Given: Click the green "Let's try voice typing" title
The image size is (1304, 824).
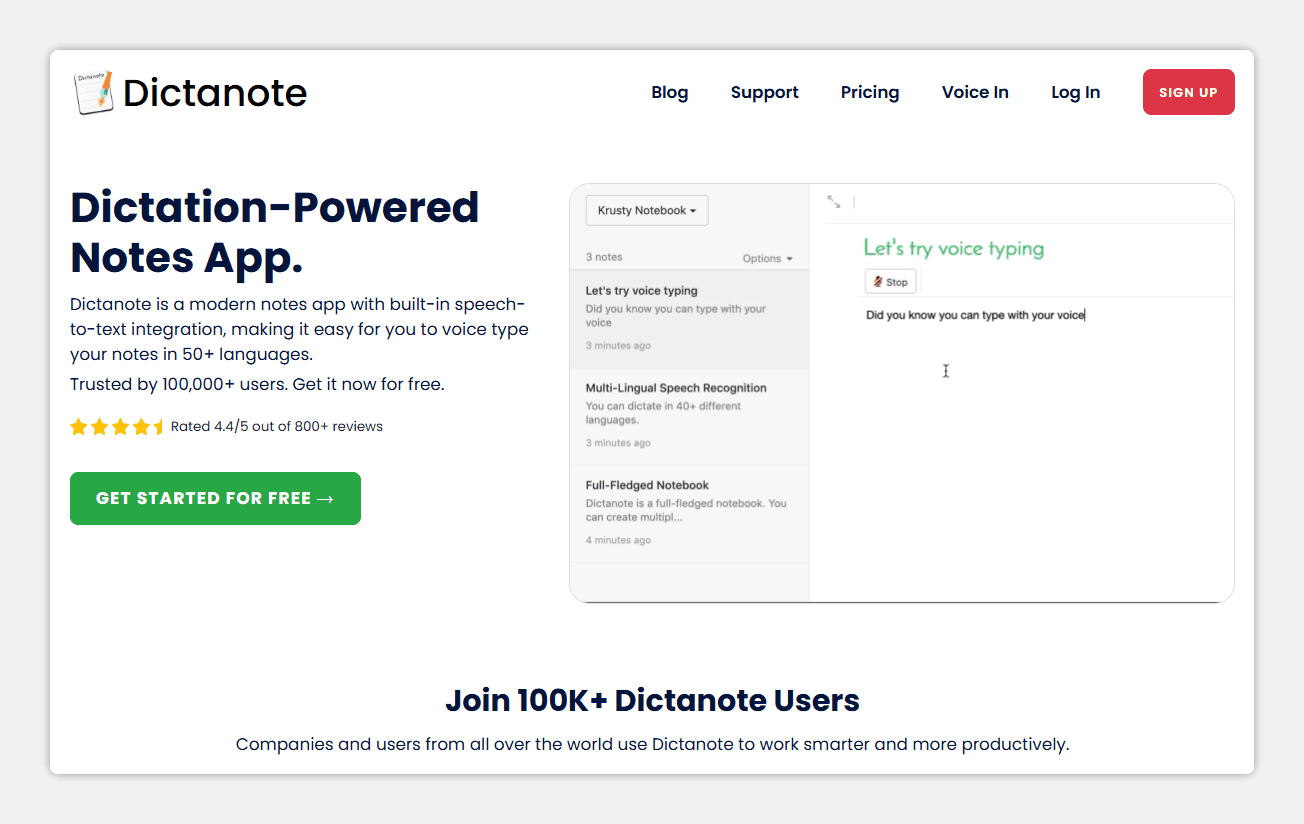Looking at the screenshot, I should click(954, 248).
